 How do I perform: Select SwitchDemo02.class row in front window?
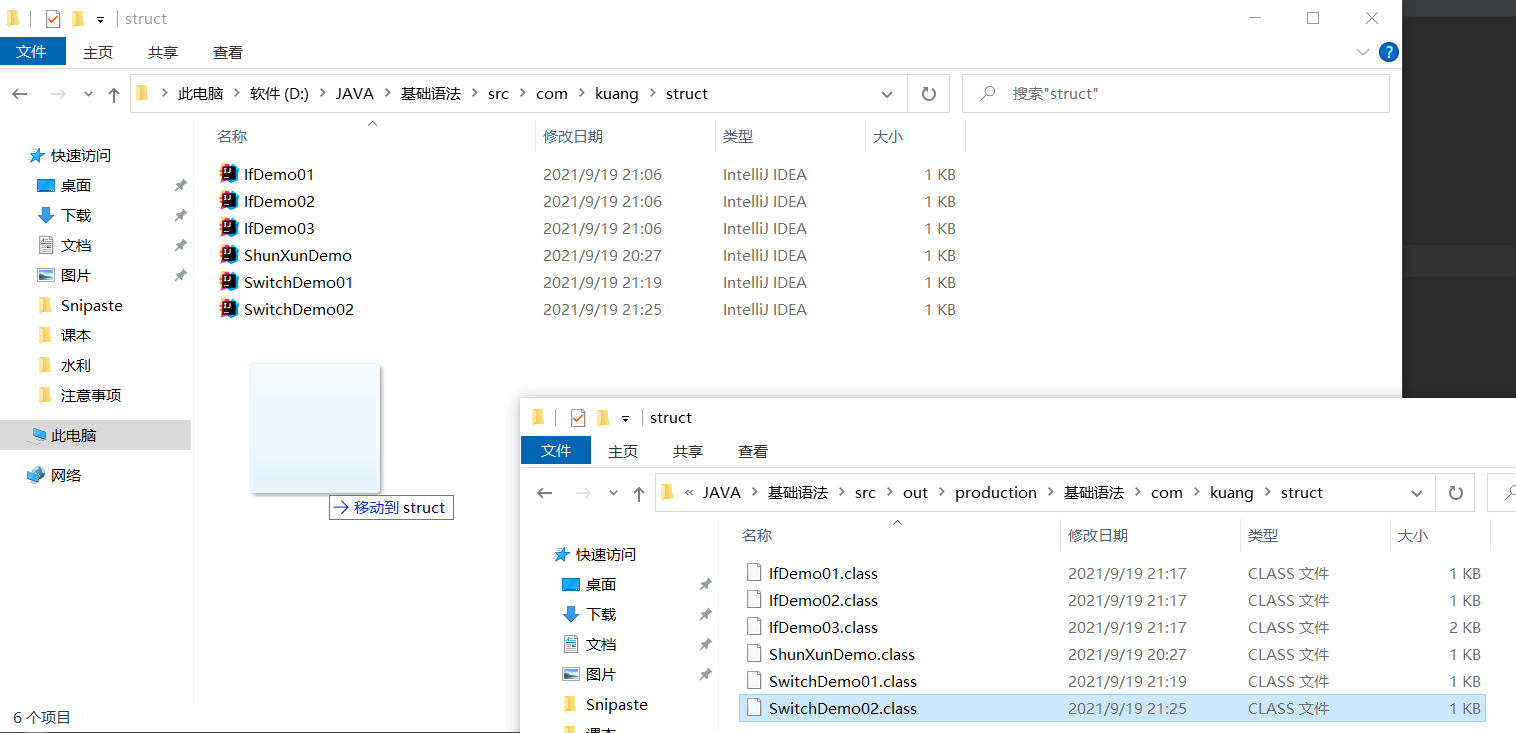pos(1111,708)
